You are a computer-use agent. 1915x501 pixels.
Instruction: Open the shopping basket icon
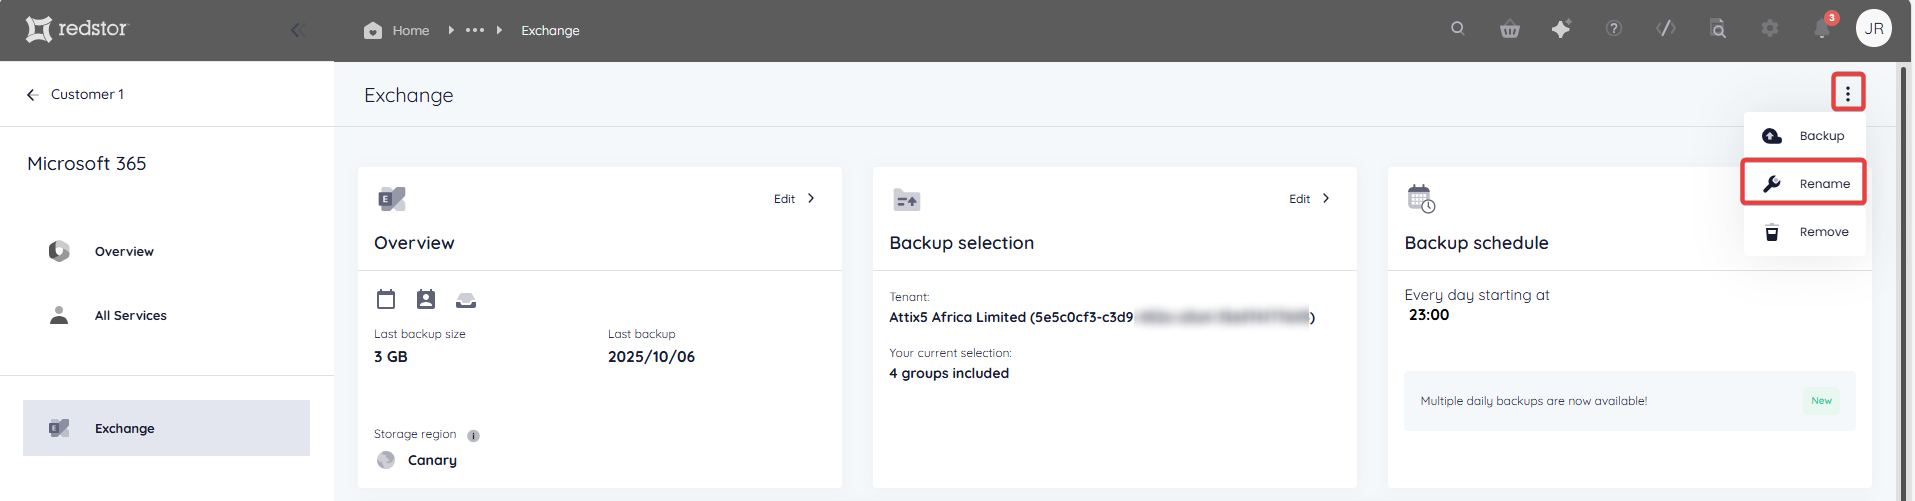[1510, 29]
